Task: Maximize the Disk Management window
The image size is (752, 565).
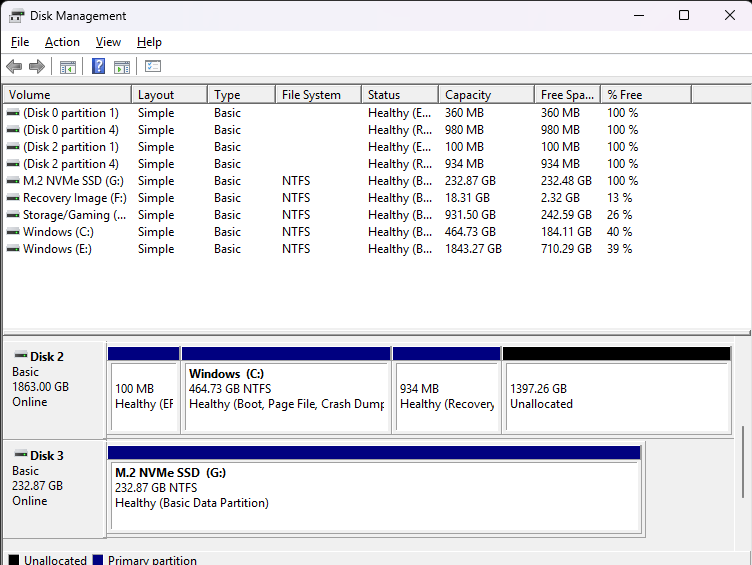Action: [684, 15]
